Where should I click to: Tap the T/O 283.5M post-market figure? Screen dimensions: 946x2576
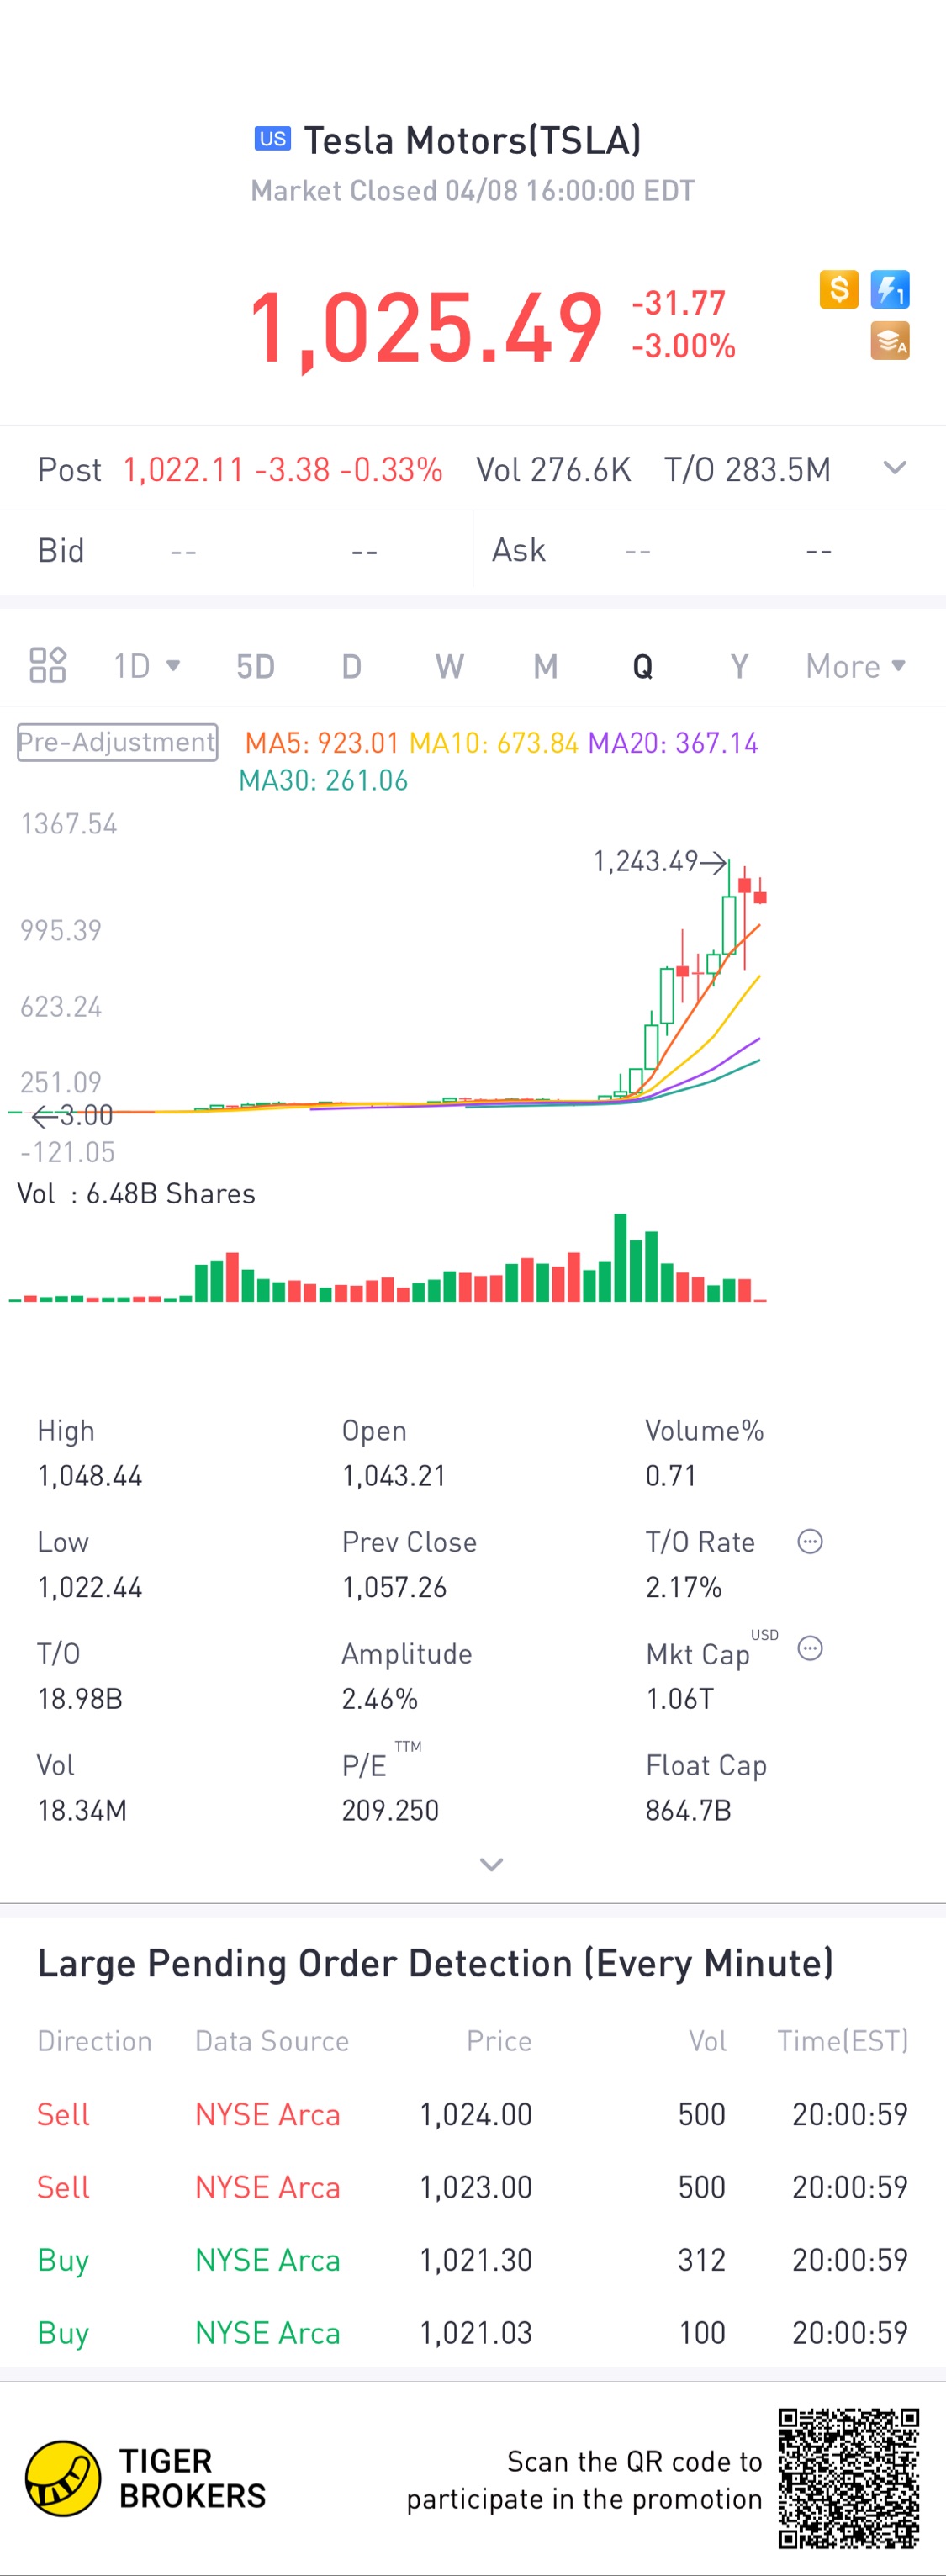point(747,469)
